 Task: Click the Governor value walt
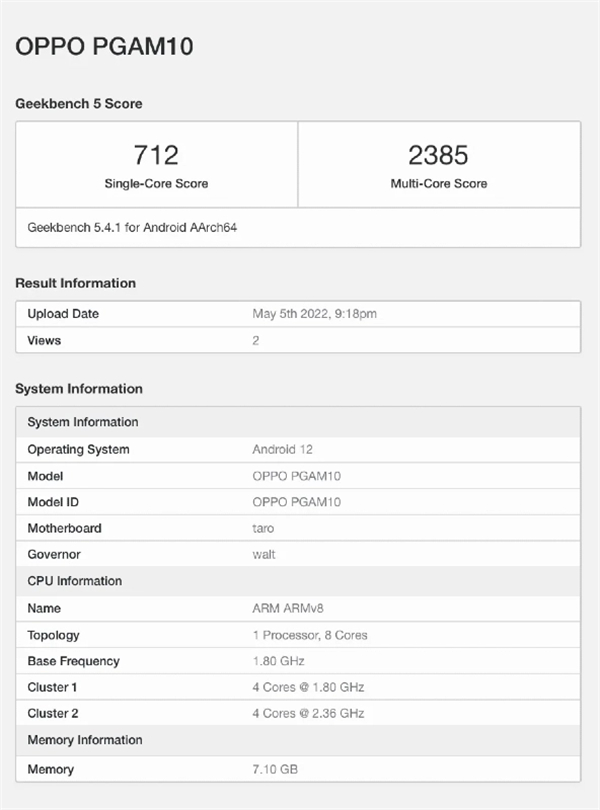point(264,554)
